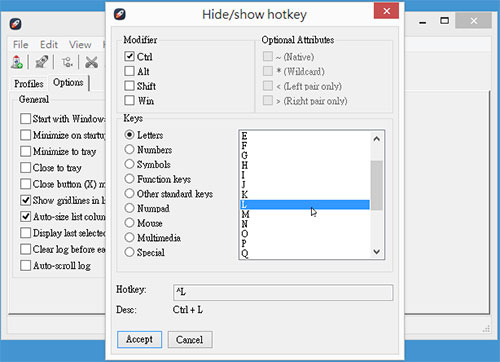Switch to the Profiles tab
This screenshot has width=500, height=362.
(x=29, y=84)
